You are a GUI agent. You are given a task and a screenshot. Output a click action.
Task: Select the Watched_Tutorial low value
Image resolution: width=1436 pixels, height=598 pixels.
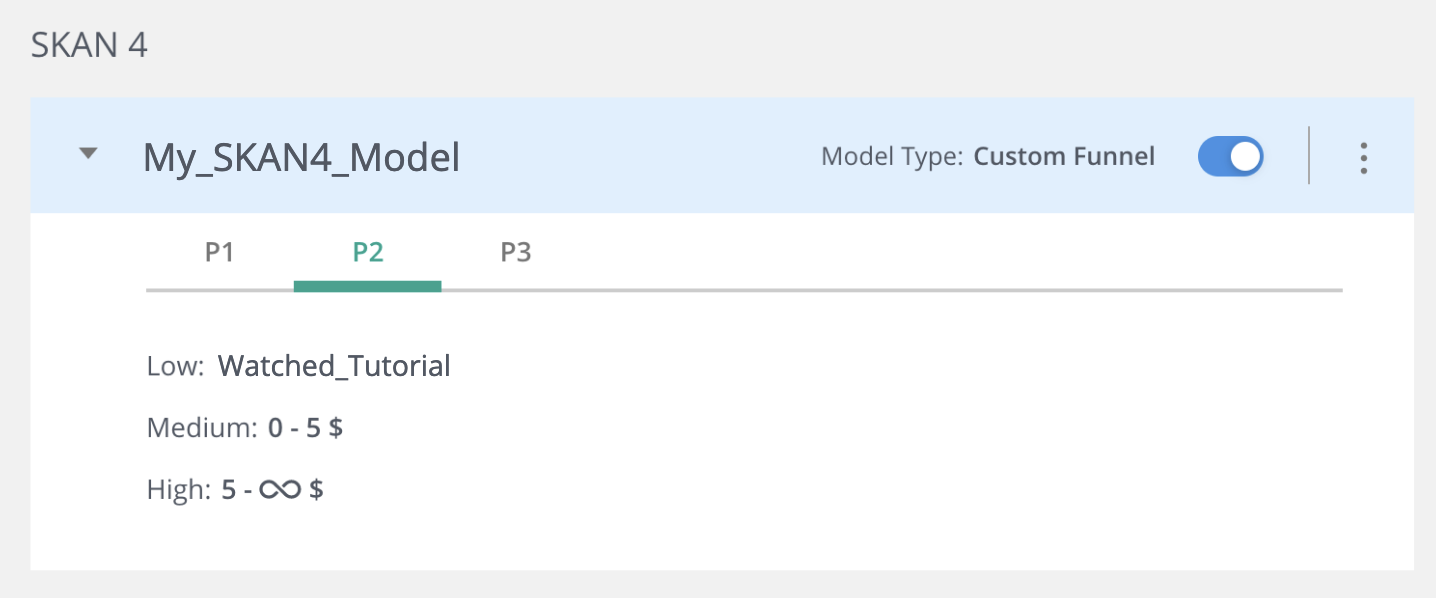click(334, 366)
